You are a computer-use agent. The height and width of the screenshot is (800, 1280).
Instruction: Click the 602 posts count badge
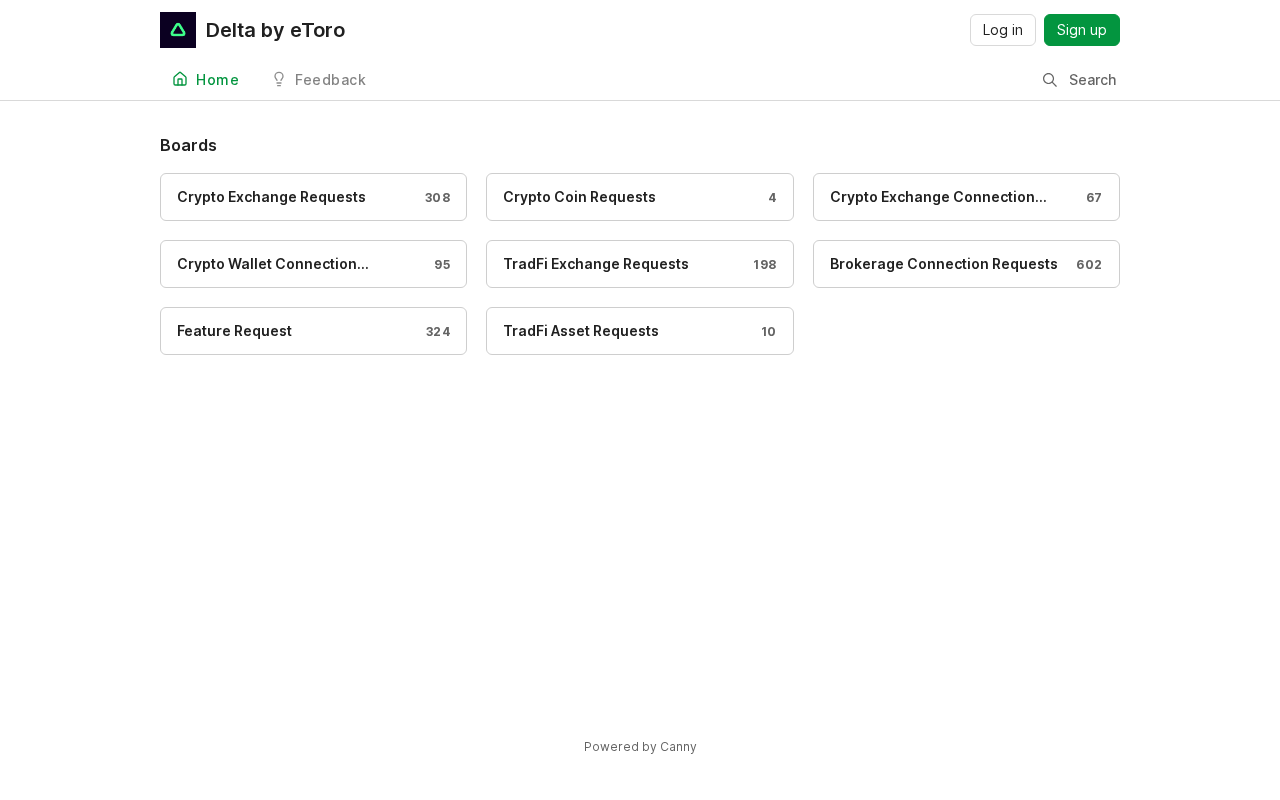pyautogui.click(x=1089, y=265)
